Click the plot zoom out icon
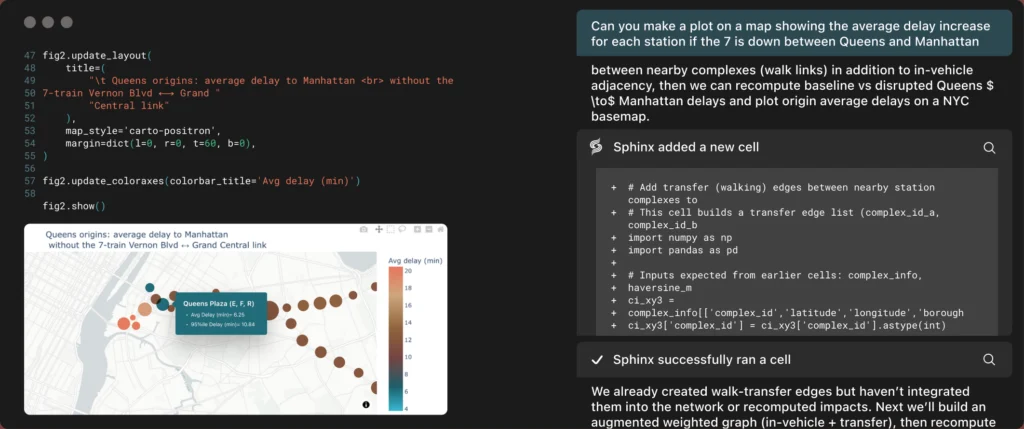1024x429 pixels. [x=429, y=229]
